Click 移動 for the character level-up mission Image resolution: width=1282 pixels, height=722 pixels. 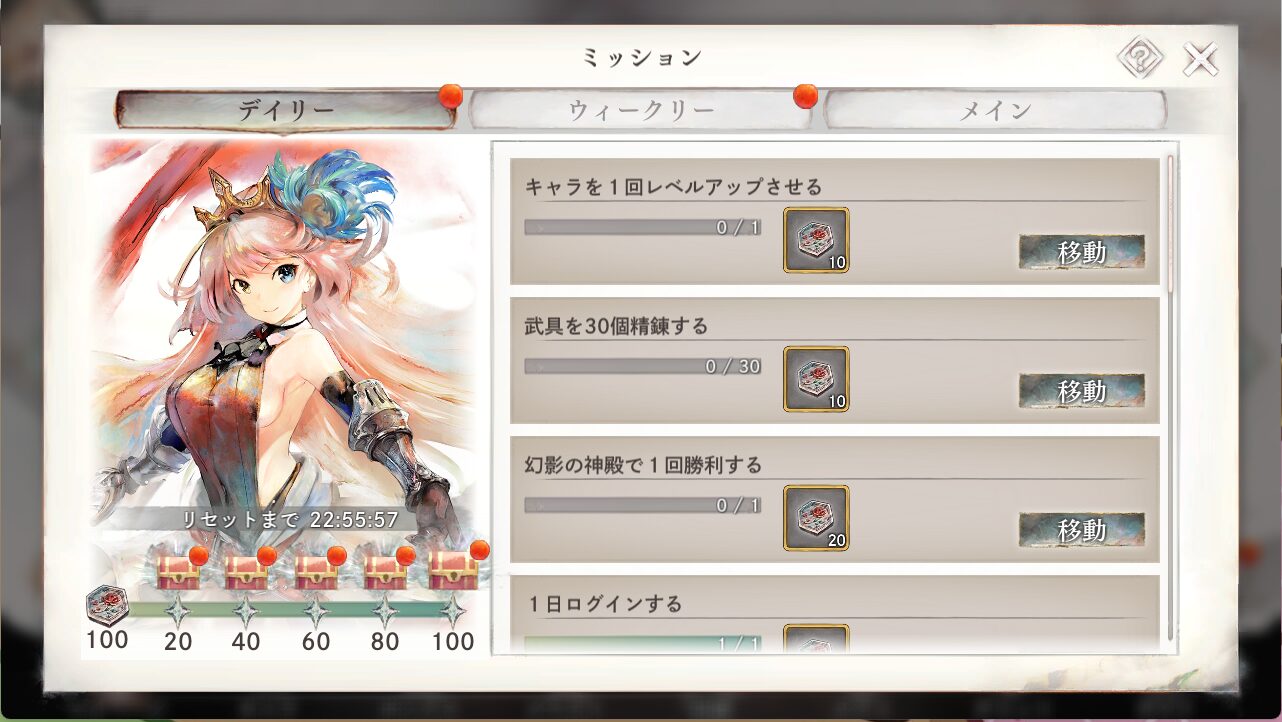tap(1081, 252)
